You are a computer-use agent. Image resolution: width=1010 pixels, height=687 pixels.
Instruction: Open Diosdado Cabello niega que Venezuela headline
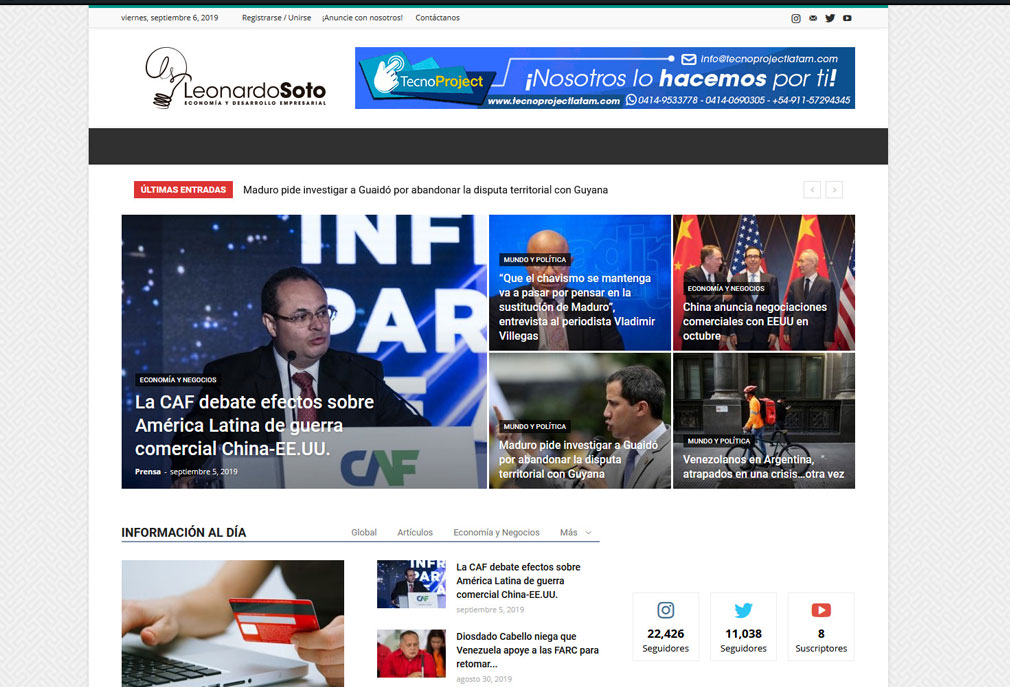coord(528,650)
